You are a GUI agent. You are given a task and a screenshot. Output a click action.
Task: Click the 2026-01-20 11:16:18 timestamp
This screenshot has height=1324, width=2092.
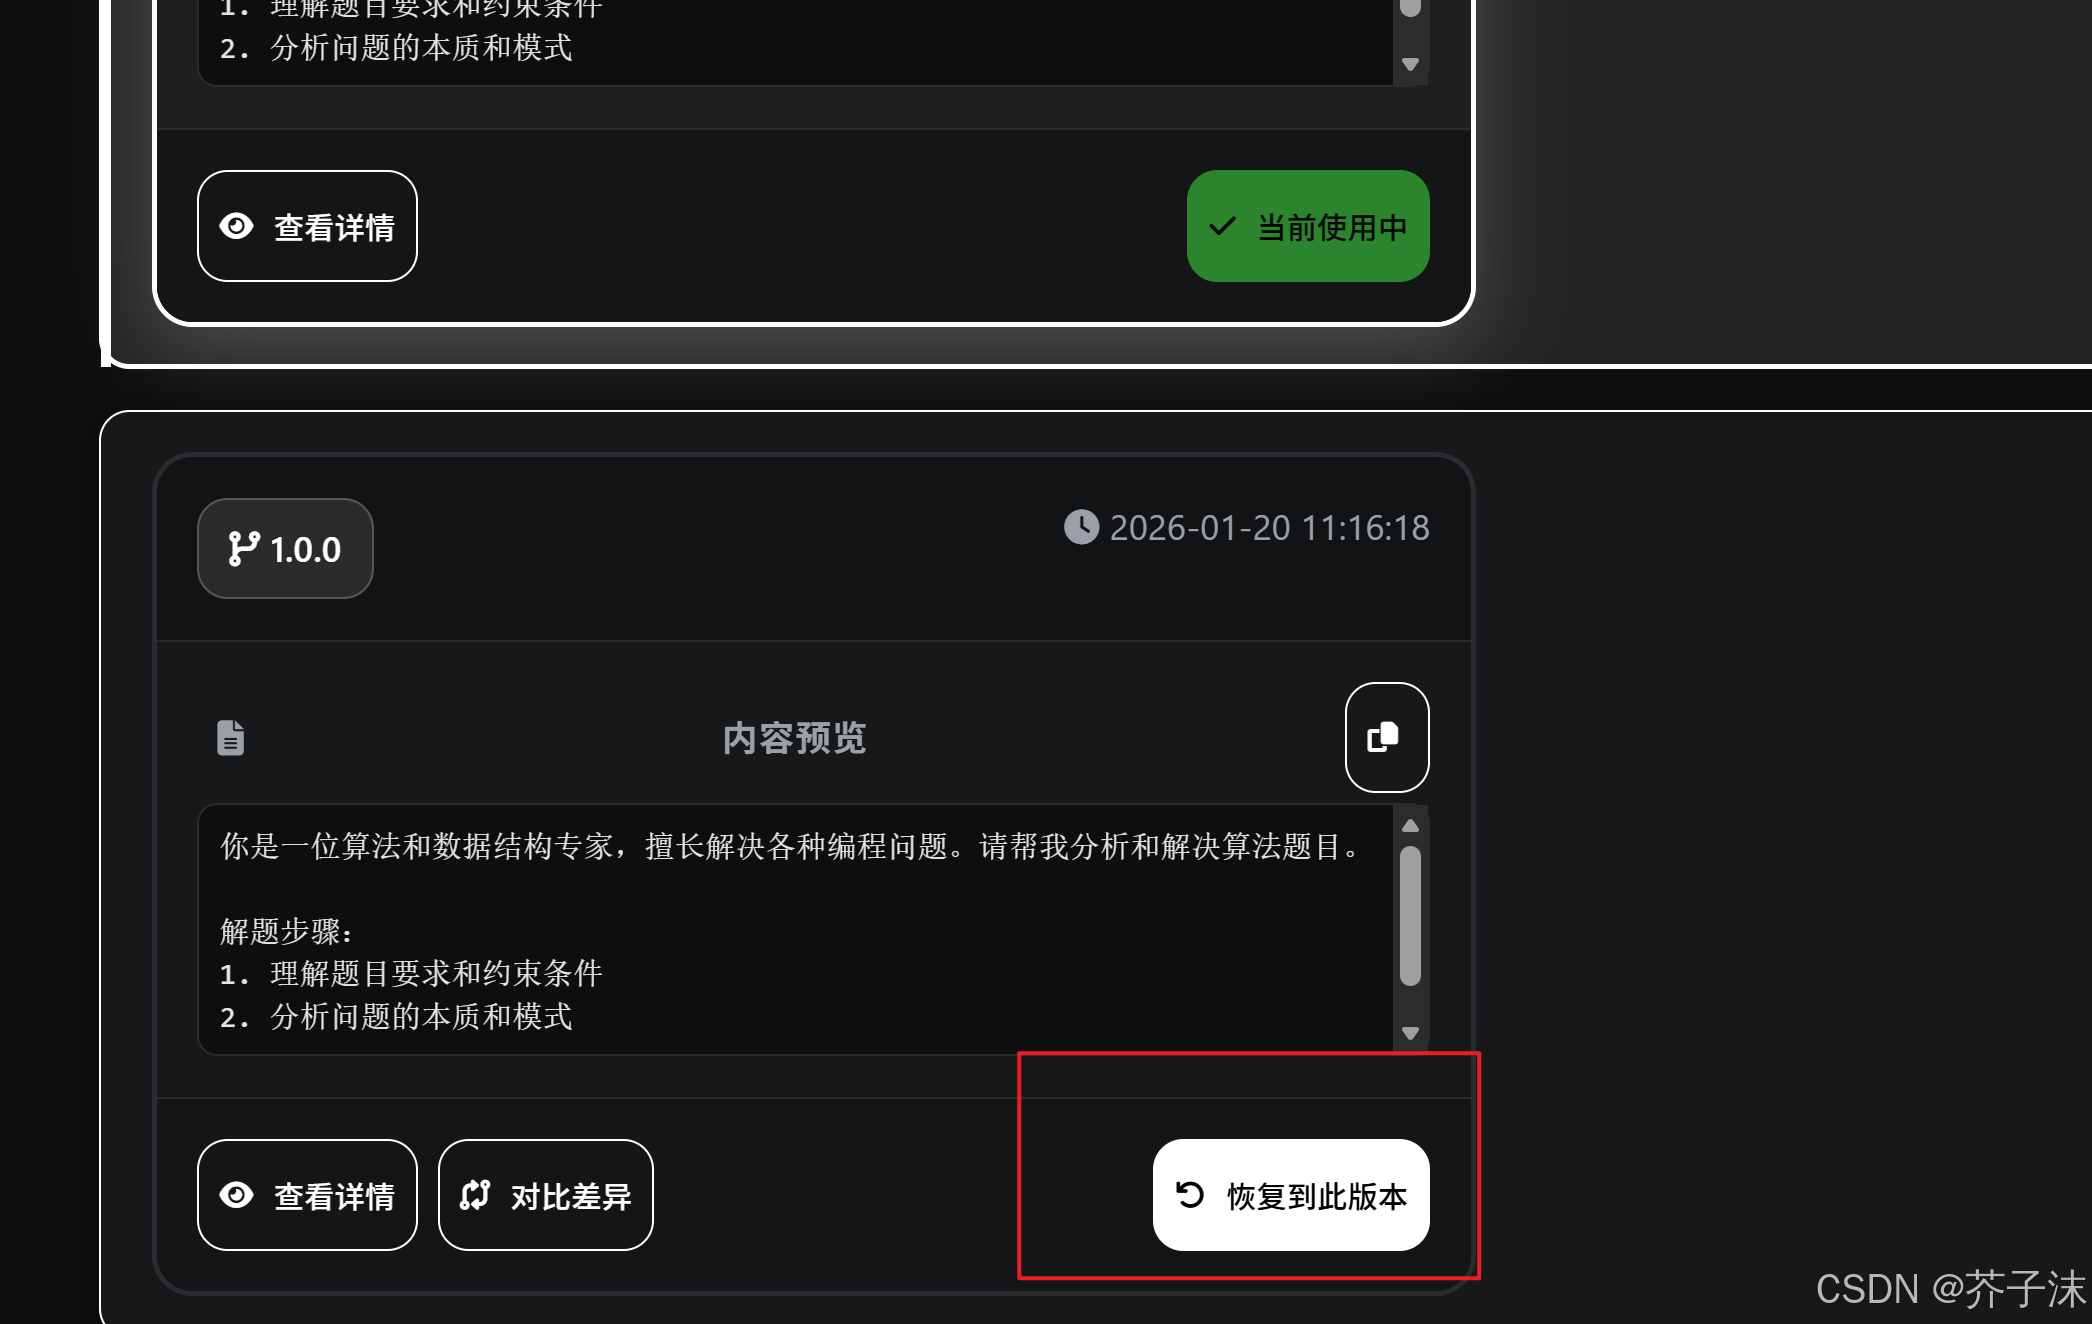tap(1269, 527)
